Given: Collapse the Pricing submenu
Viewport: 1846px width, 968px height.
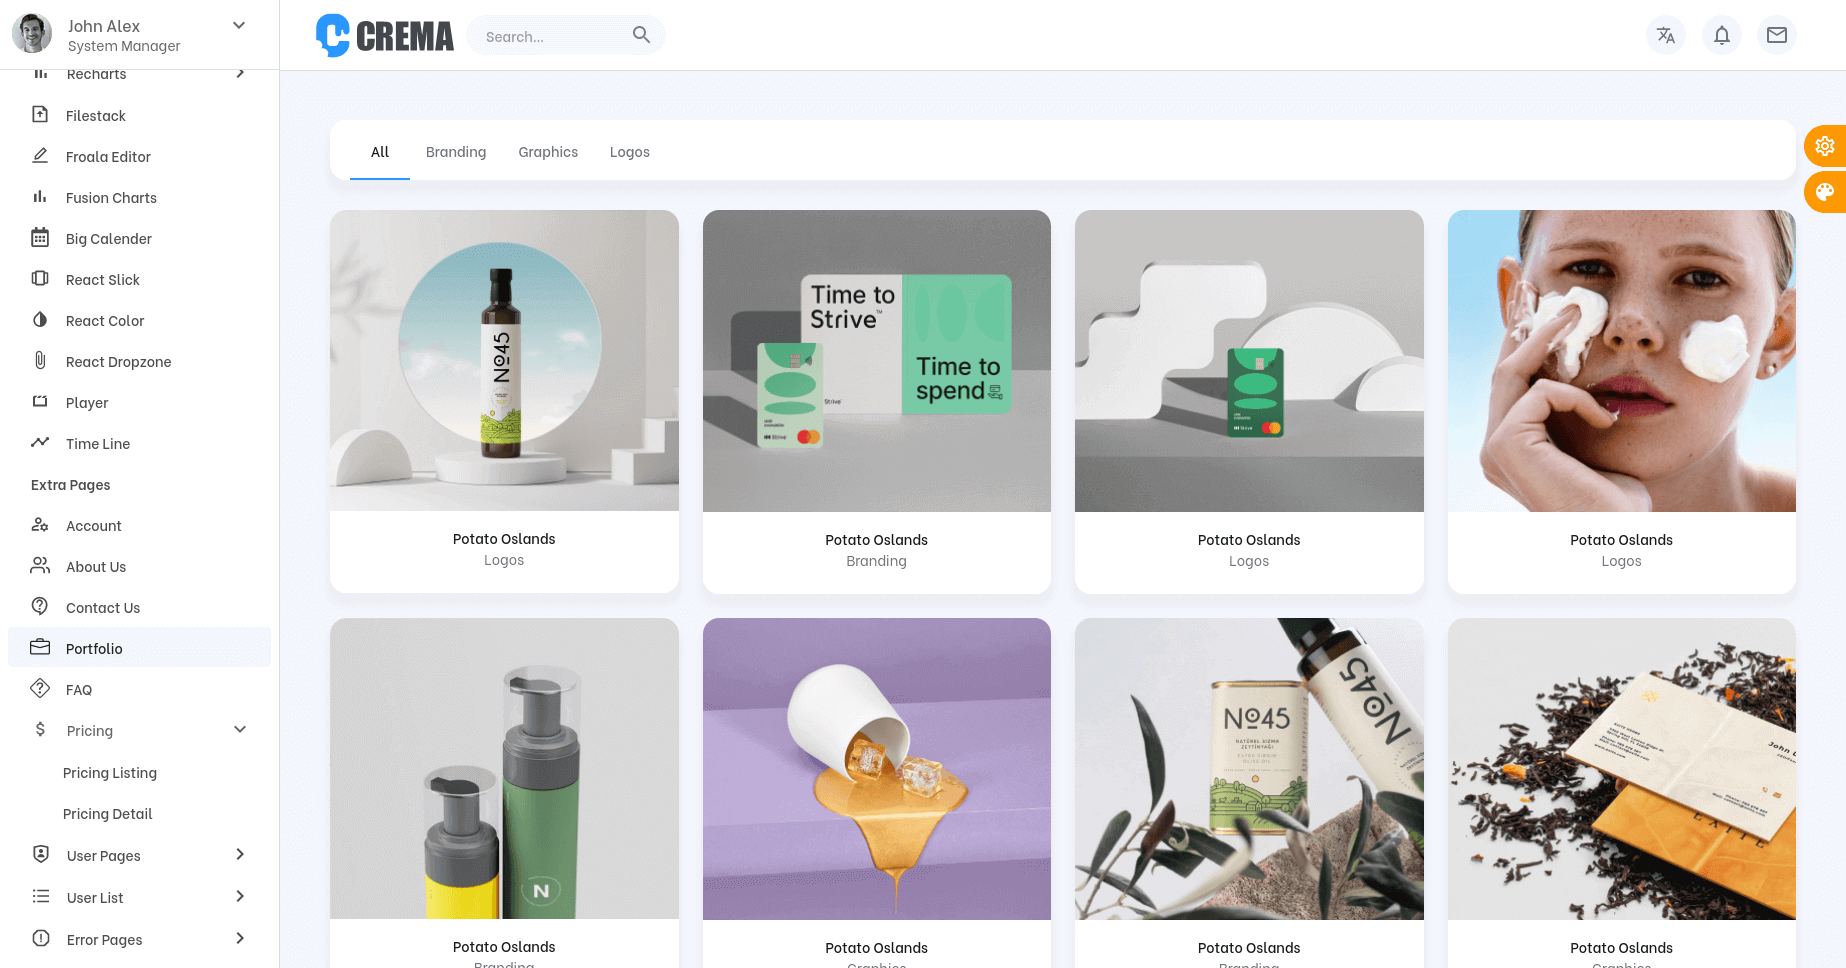Looking at the screenshot, I should click(240, 730).
